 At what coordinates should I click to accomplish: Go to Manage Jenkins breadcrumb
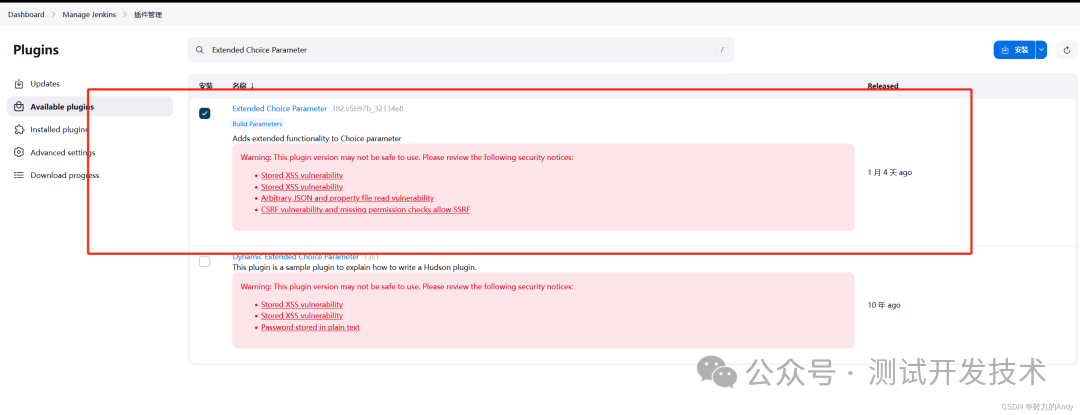tap(90, 14)
